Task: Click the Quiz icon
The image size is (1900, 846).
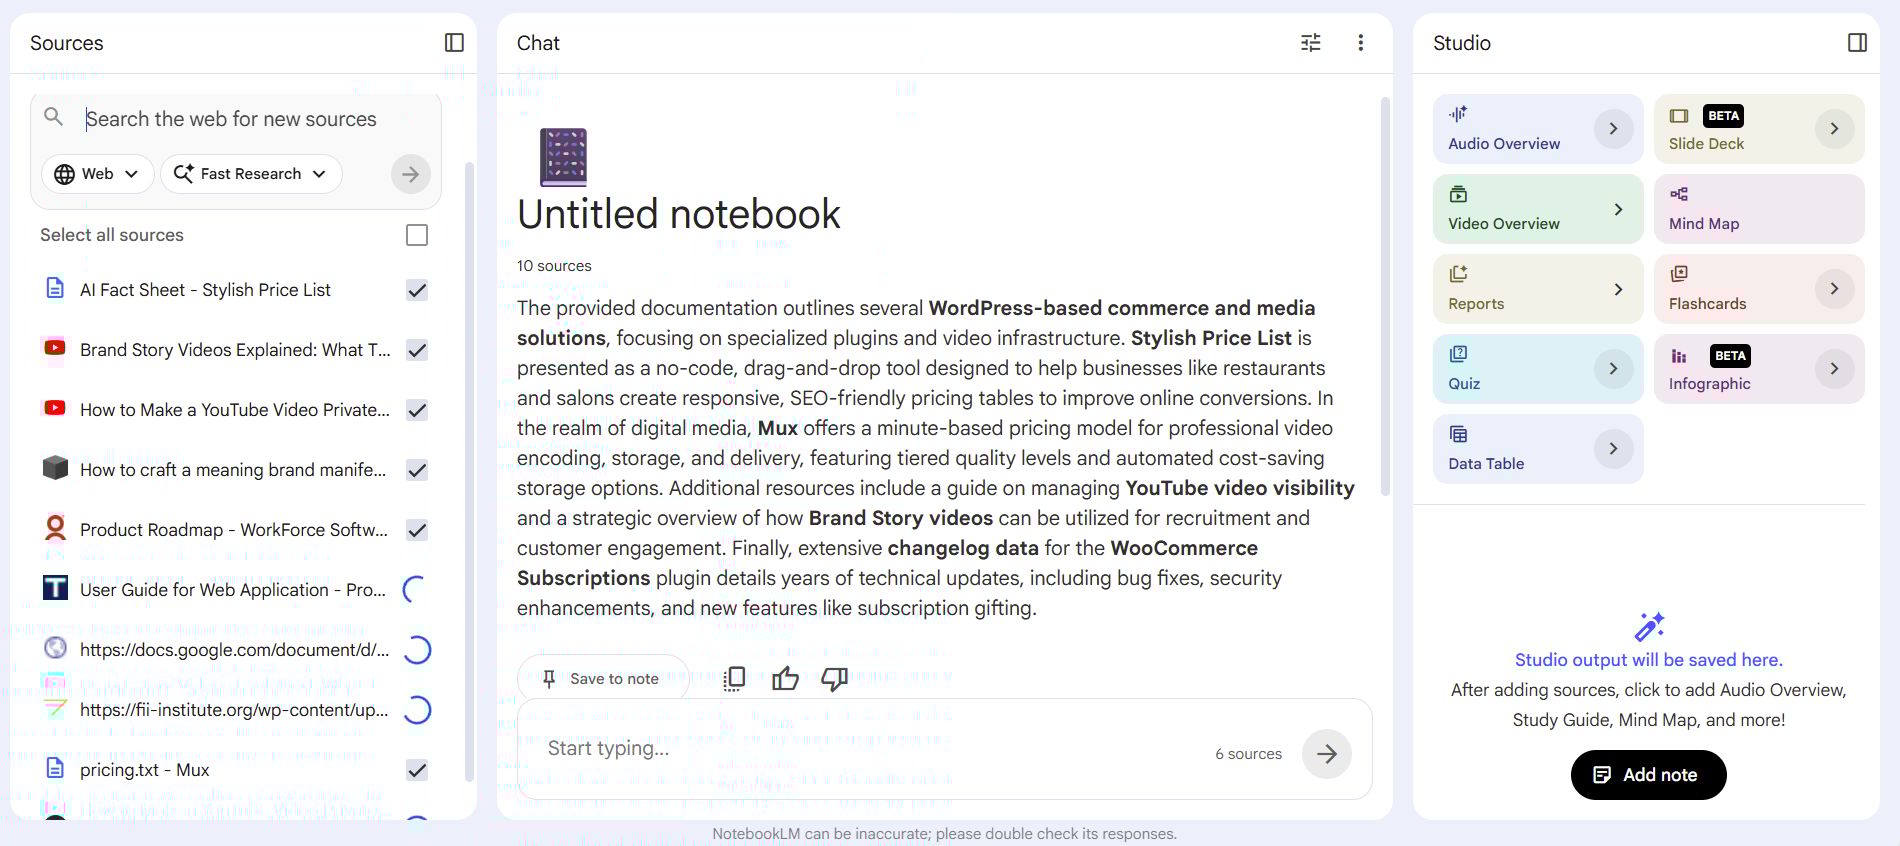Action: pyautogui.click(x=1459, y=354)
